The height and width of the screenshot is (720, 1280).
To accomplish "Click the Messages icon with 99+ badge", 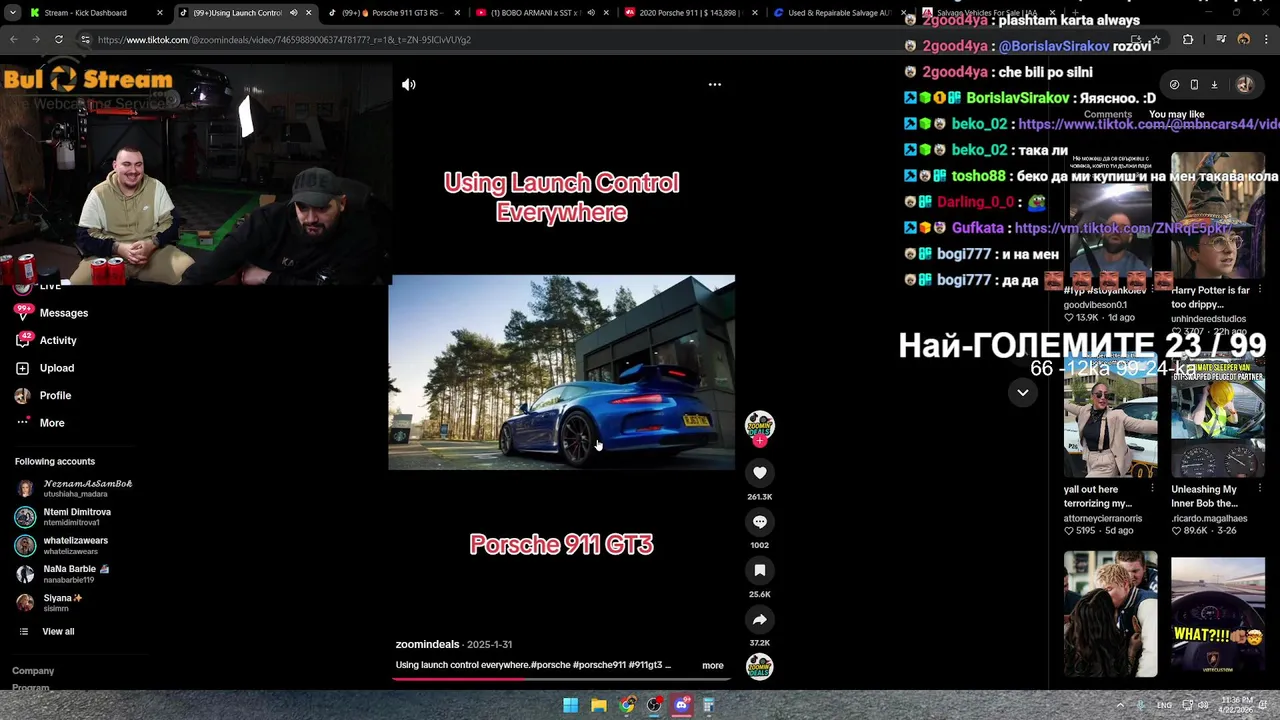I will click(23, 312).
